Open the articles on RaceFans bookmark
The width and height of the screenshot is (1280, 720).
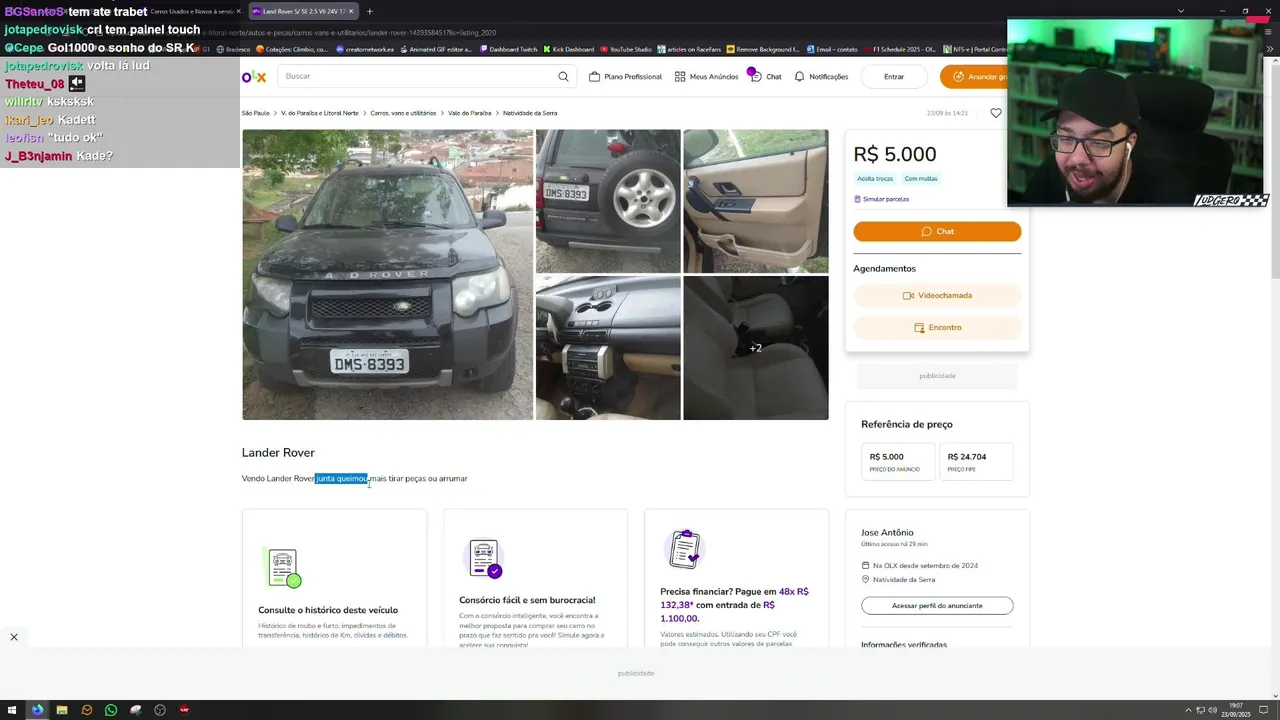click(x=690, y=49)
